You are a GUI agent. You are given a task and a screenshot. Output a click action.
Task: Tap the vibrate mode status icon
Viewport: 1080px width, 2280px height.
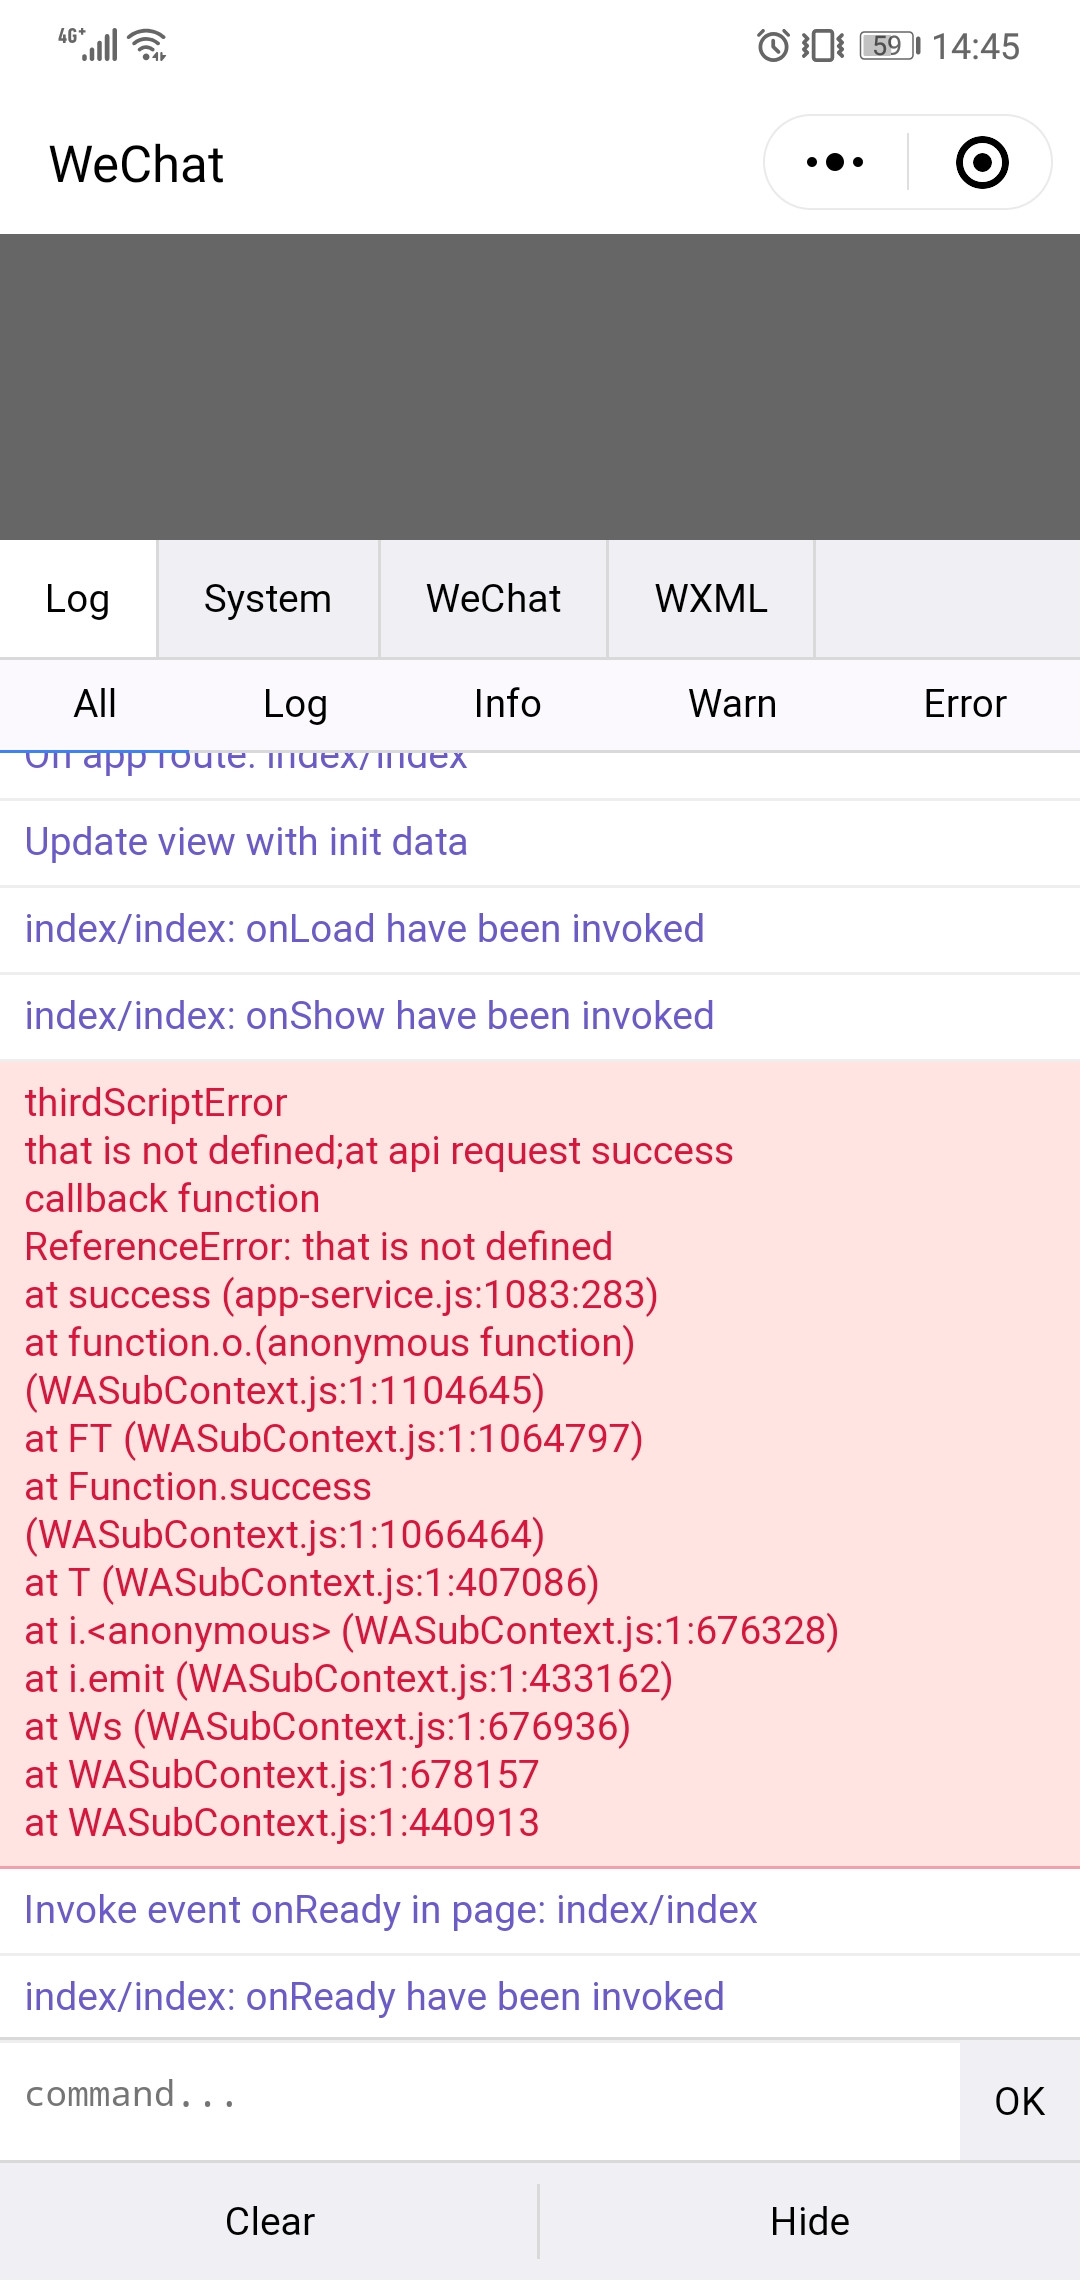(x=823, y=46)
